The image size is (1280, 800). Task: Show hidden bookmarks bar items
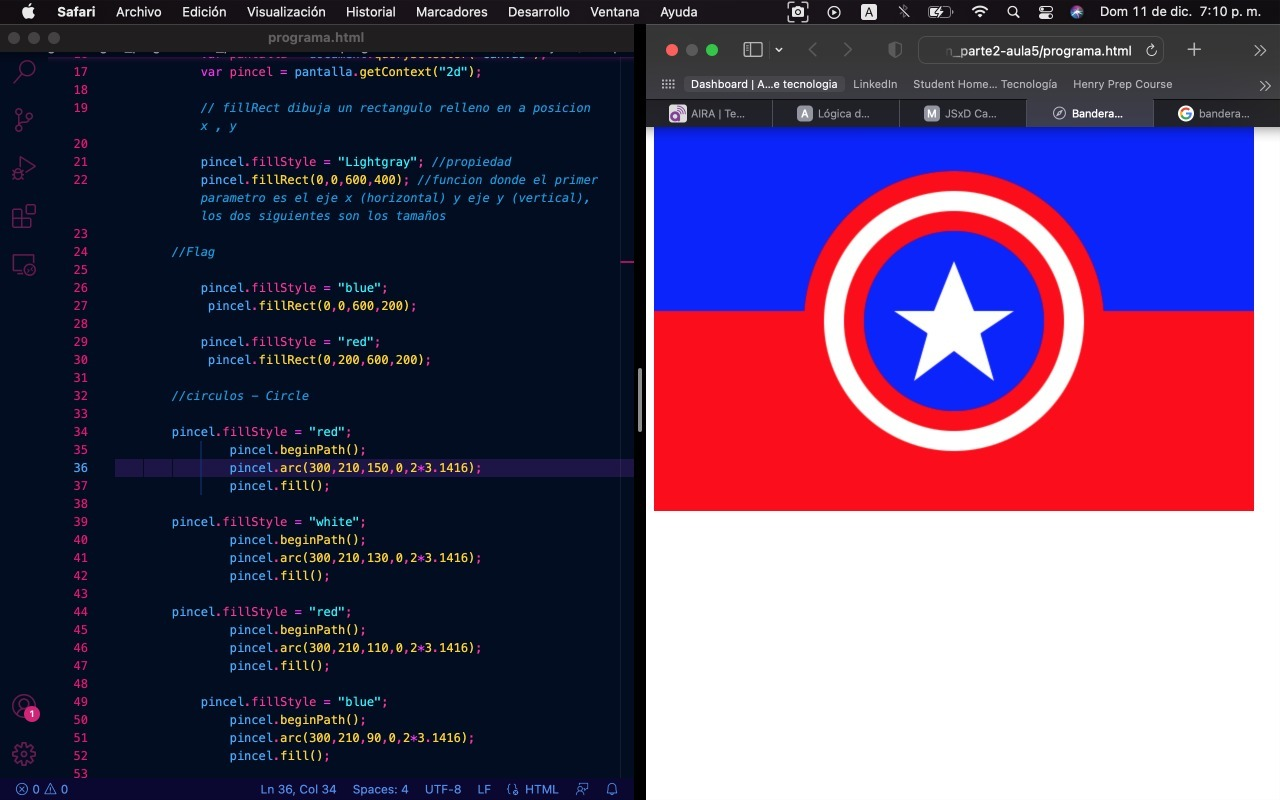tap(1265, 85)
